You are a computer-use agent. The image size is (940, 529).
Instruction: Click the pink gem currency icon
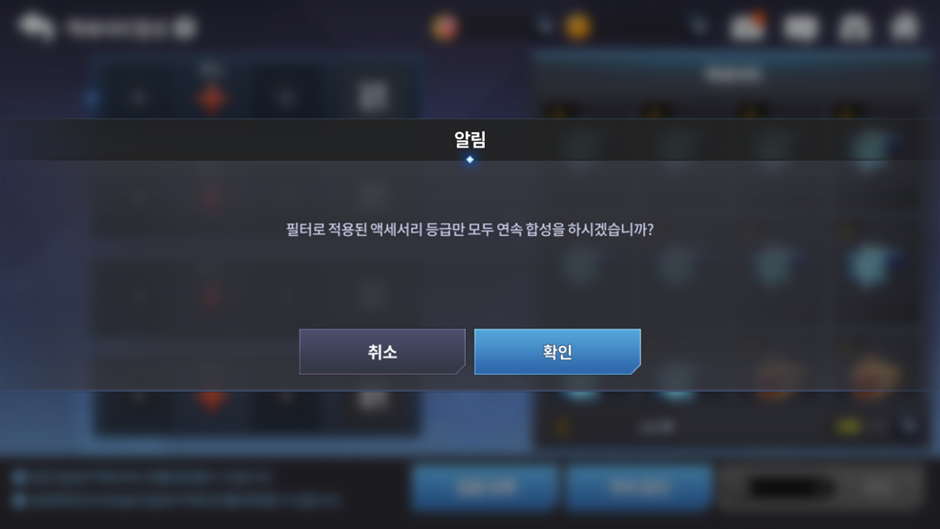click(x=445, y=27)
